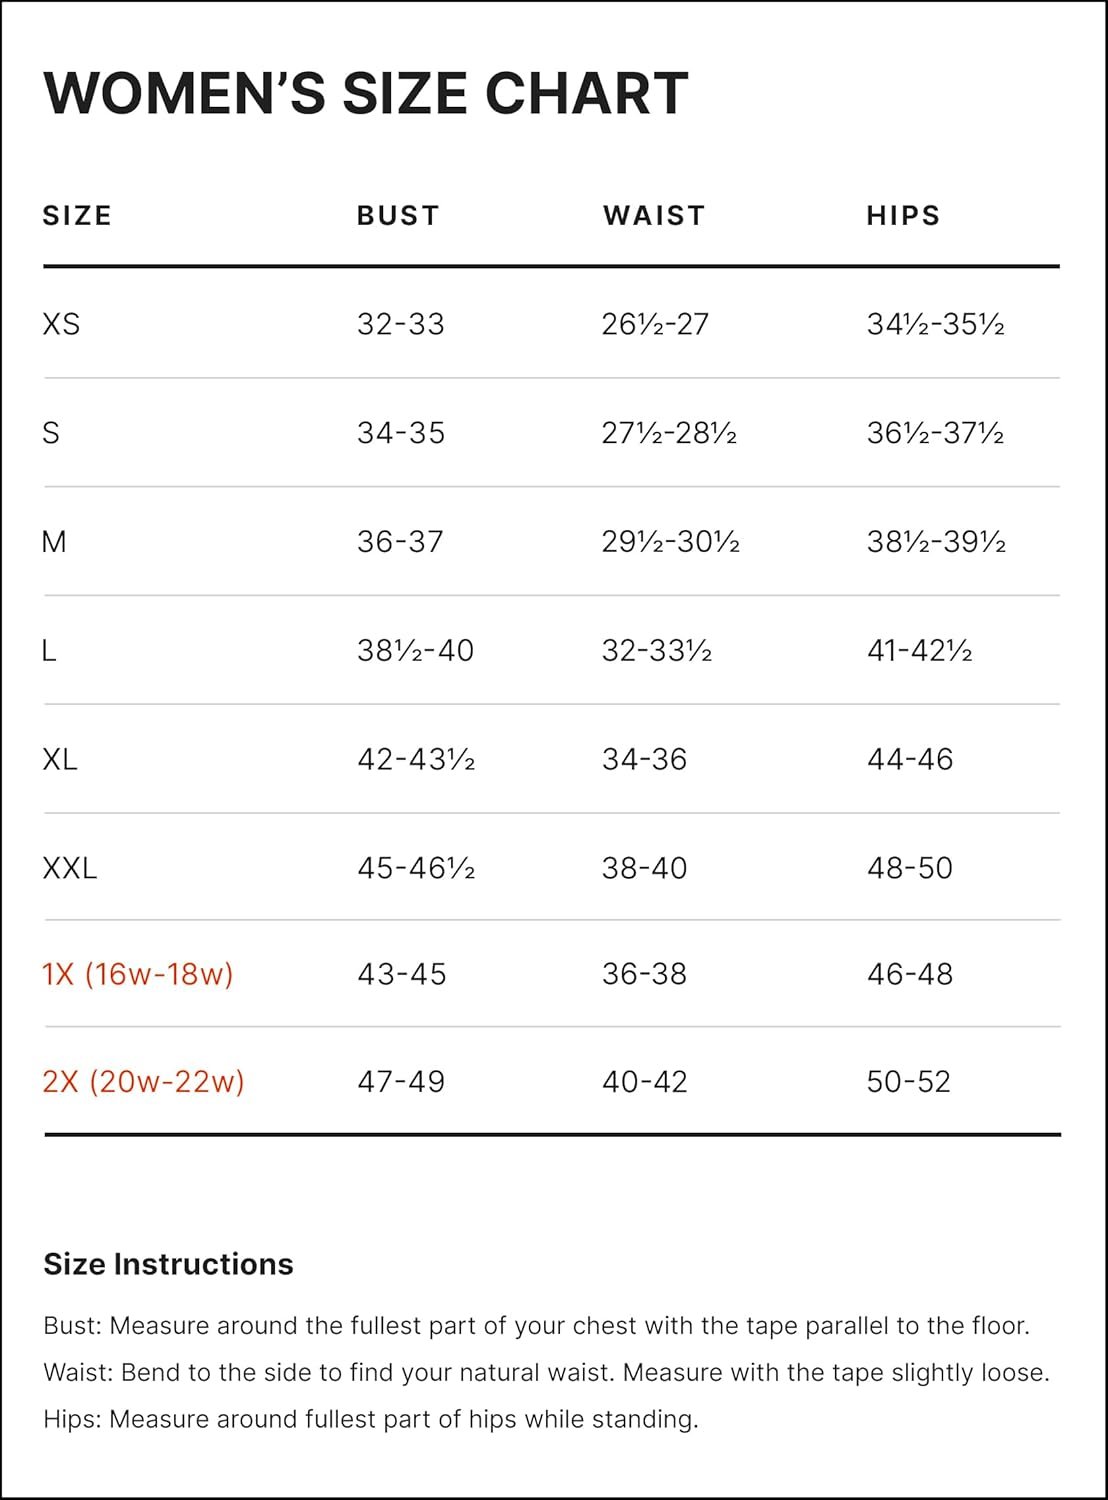Viewport: 1108px width, 1500px height.
Task: Click the 1X (16w-18w) plus size label
Action: click(137, 974)
